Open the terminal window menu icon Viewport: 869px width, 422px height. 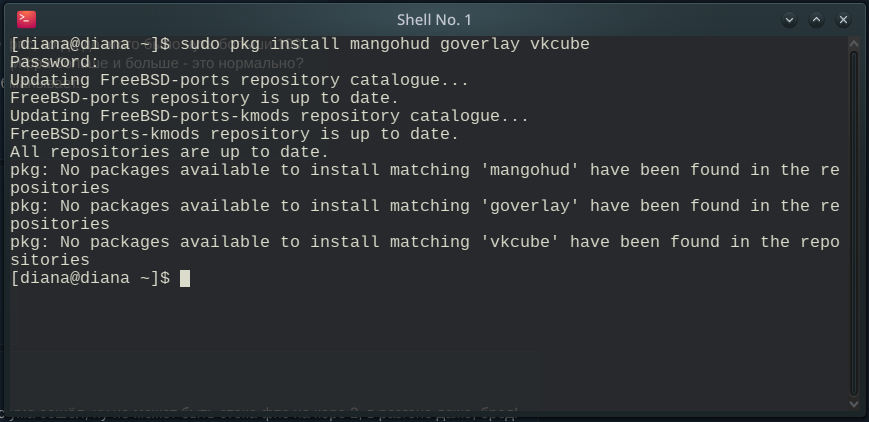coord(26,19)
